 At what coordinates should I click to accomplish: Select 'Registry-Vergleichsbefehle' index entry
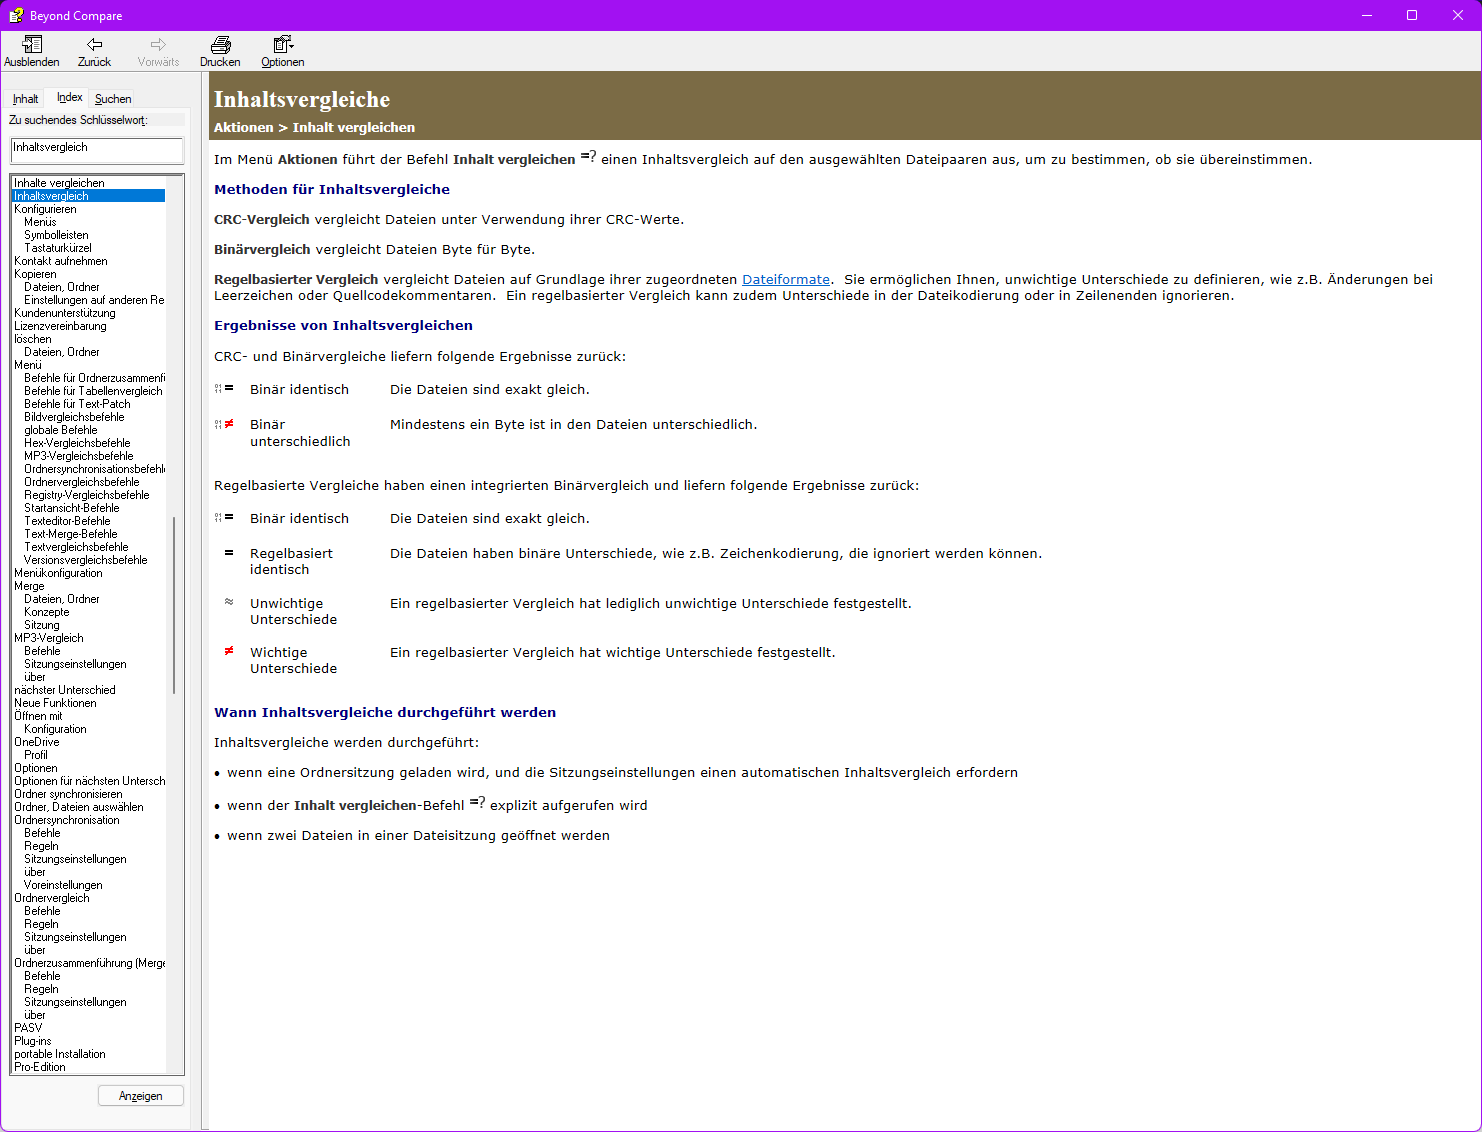87,495
